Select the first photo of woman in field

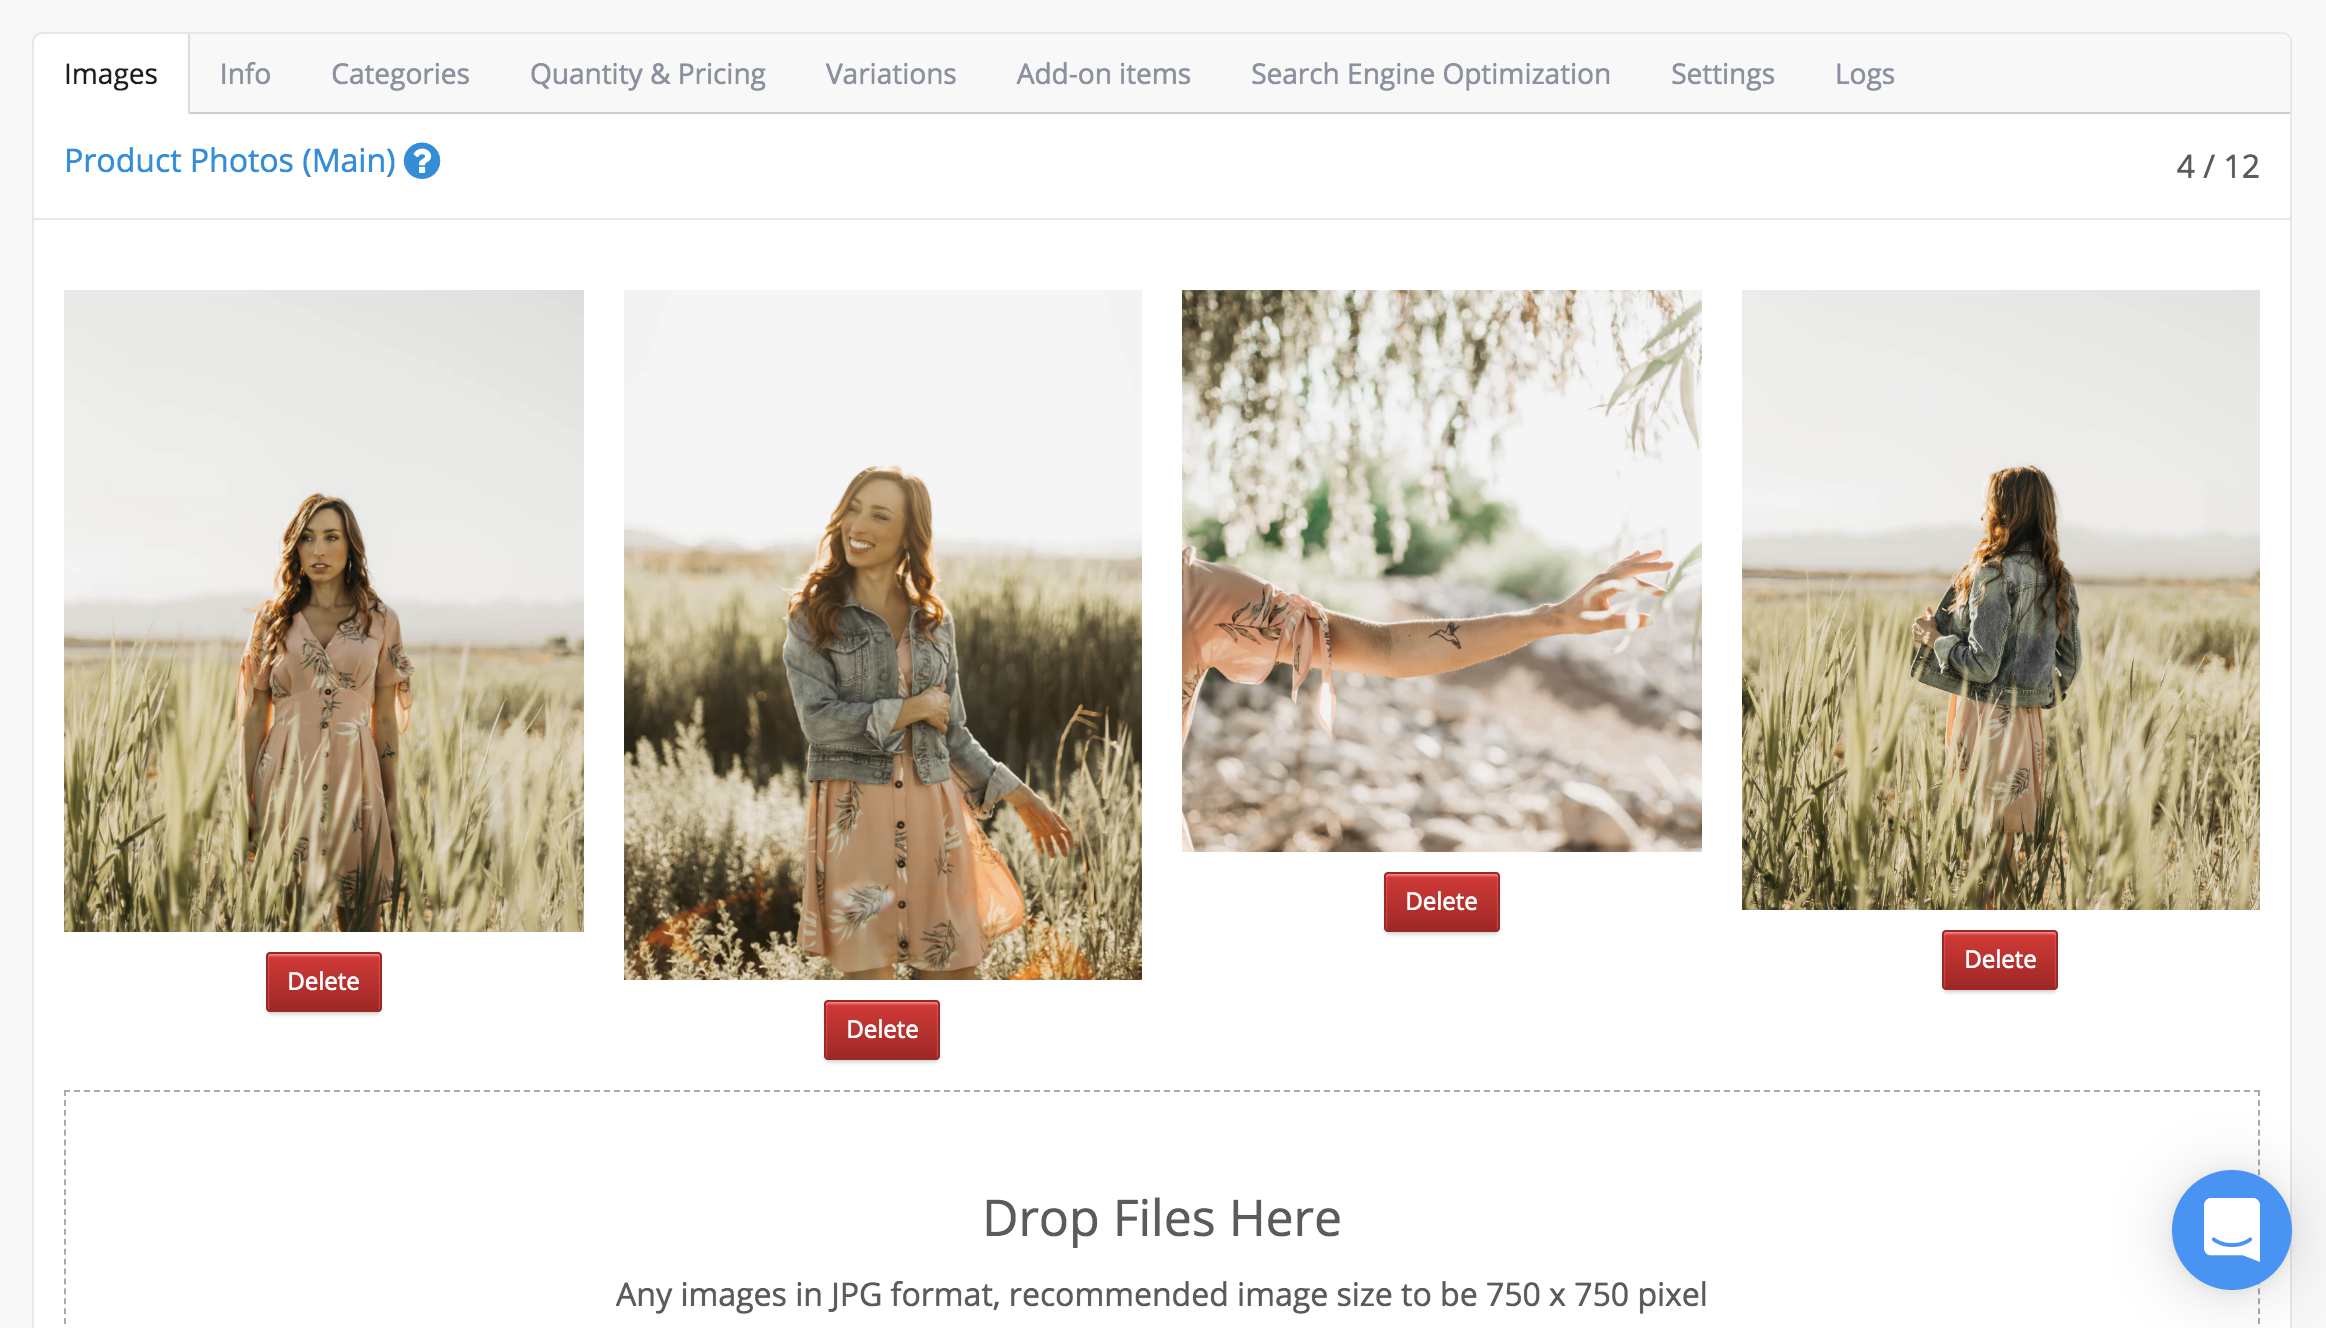tap(324, 611)
